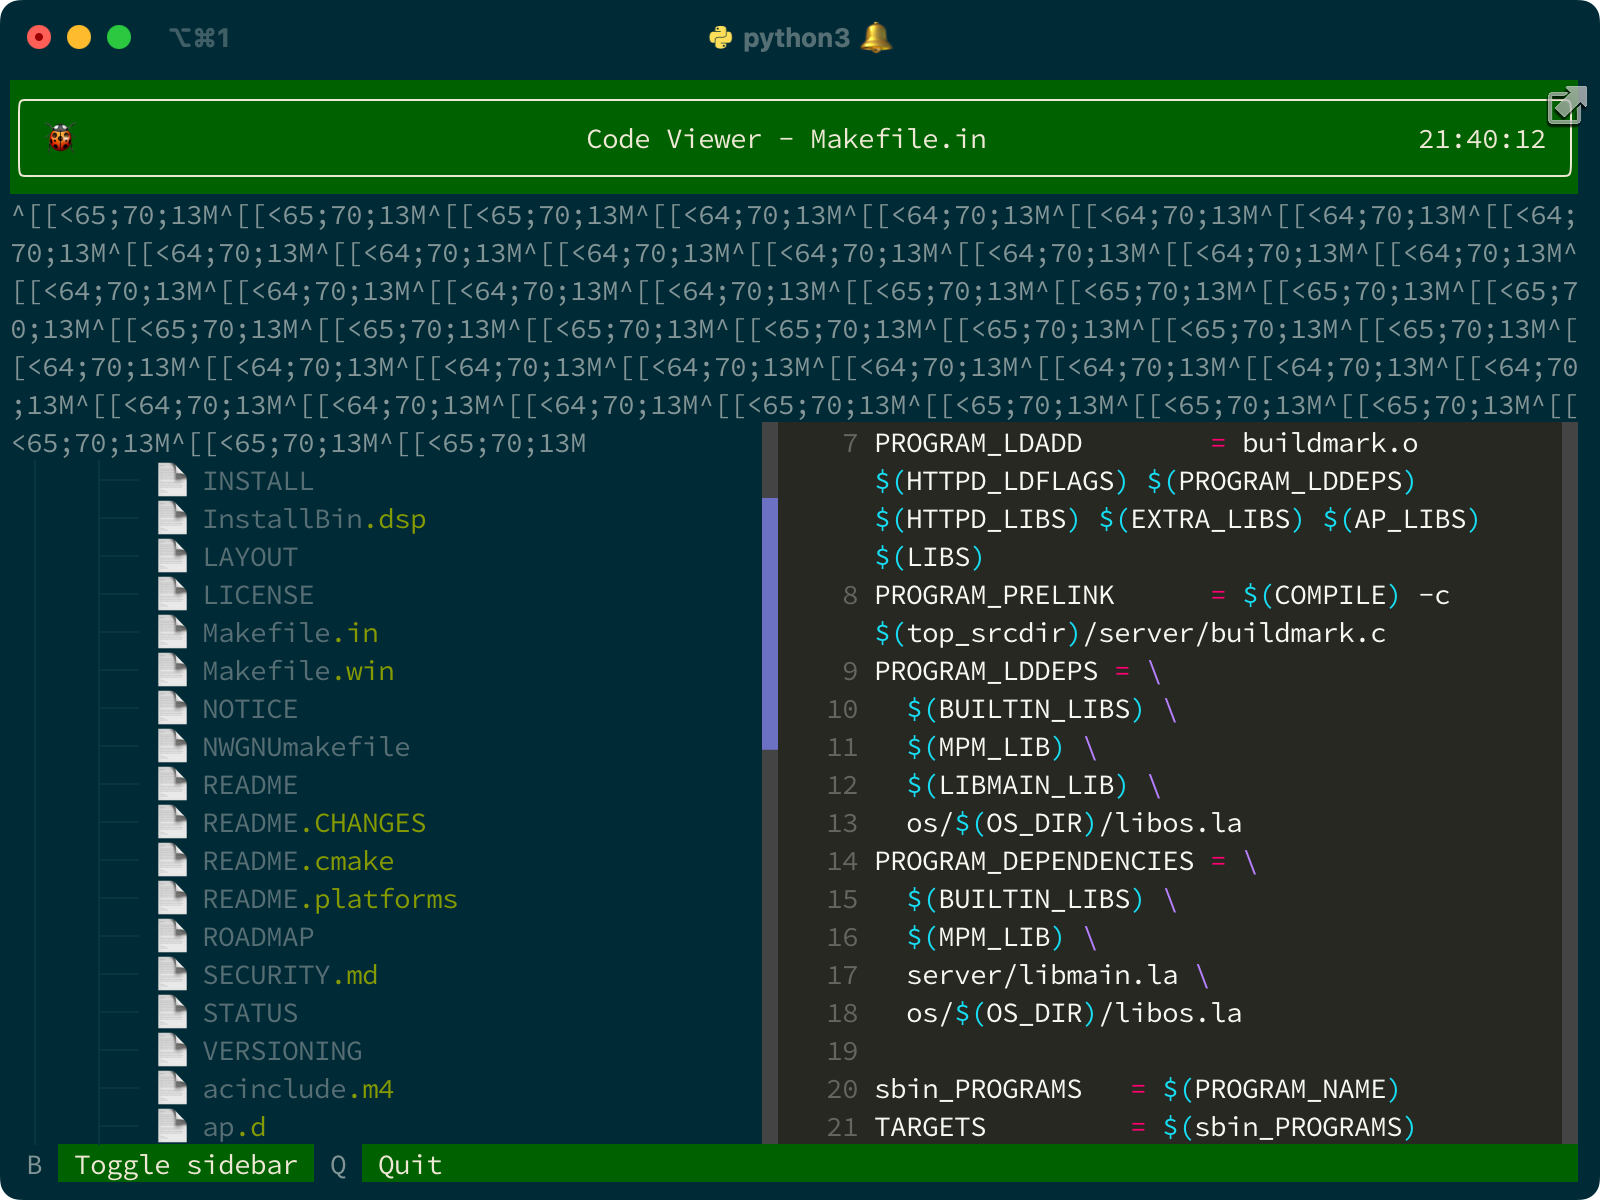This screenshot has width=1600, height=1200.
Task: Click the ROADMAP file icon
Action: tap(172, 936)
